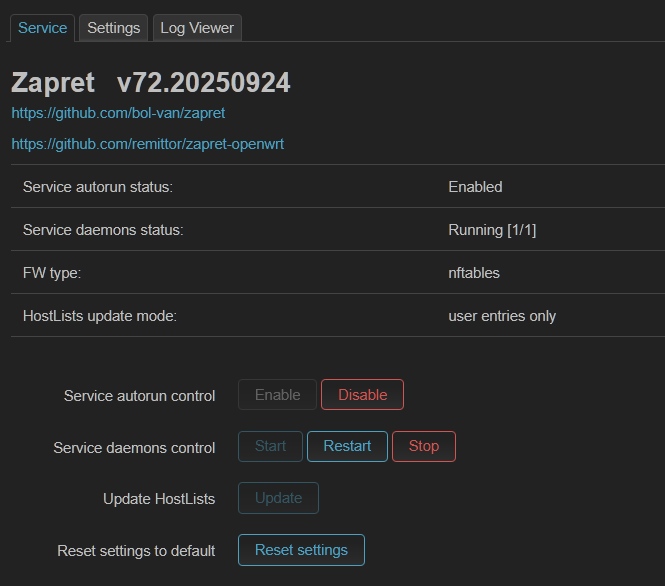The height and width of the screenshot is (586, 665).
Task: Start the service daemons
Action: tap(270, 446)
